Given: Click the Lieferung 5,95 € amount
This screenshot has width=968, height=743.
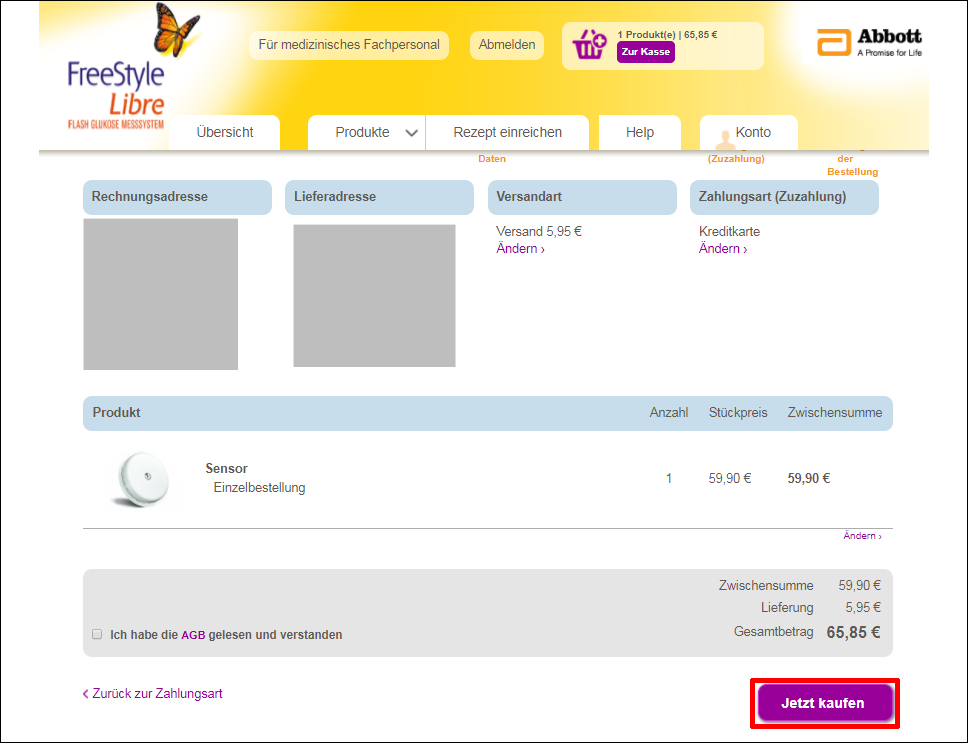Looking at the screenshot, I should 863,608.
